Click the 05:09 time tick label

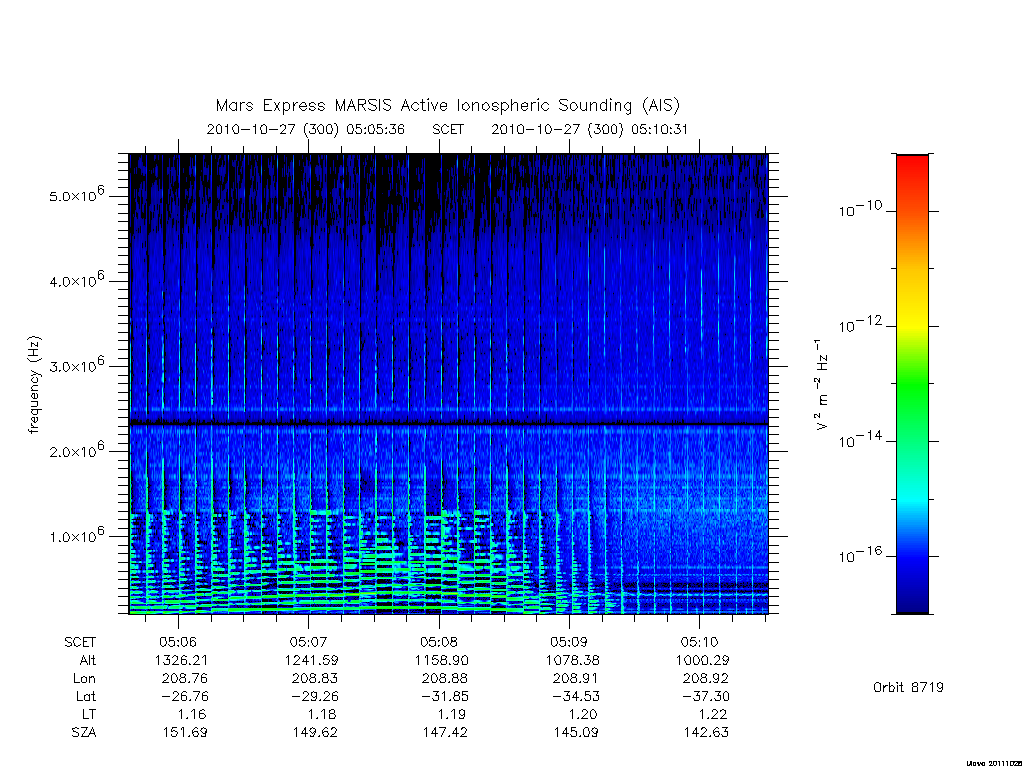coord(569,642)
